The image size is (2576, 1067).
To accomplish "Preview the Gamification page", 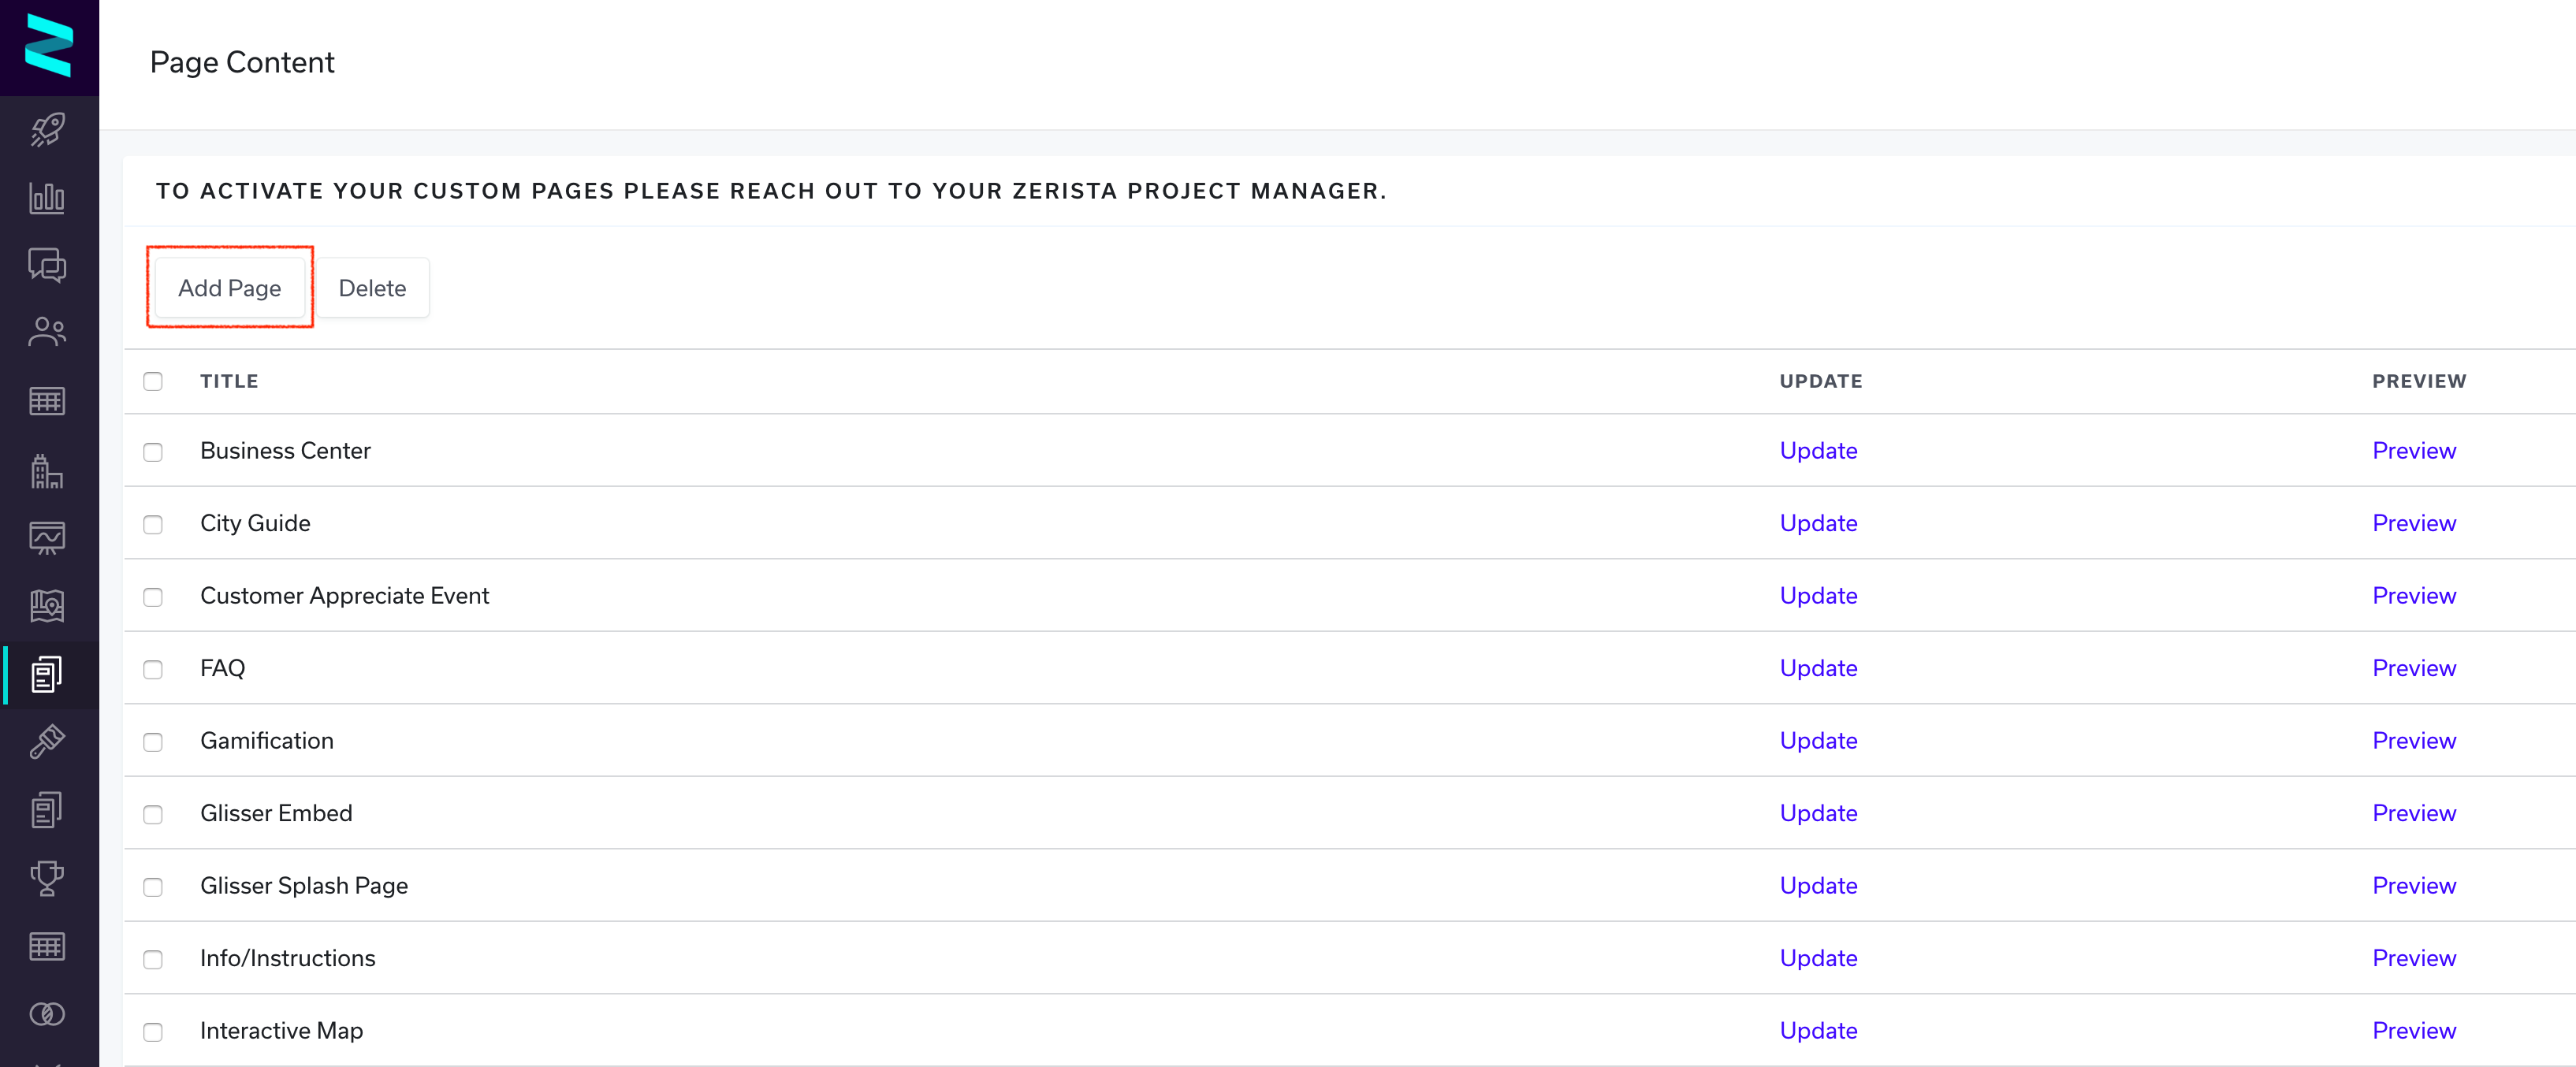I will tap(2414, 741).
